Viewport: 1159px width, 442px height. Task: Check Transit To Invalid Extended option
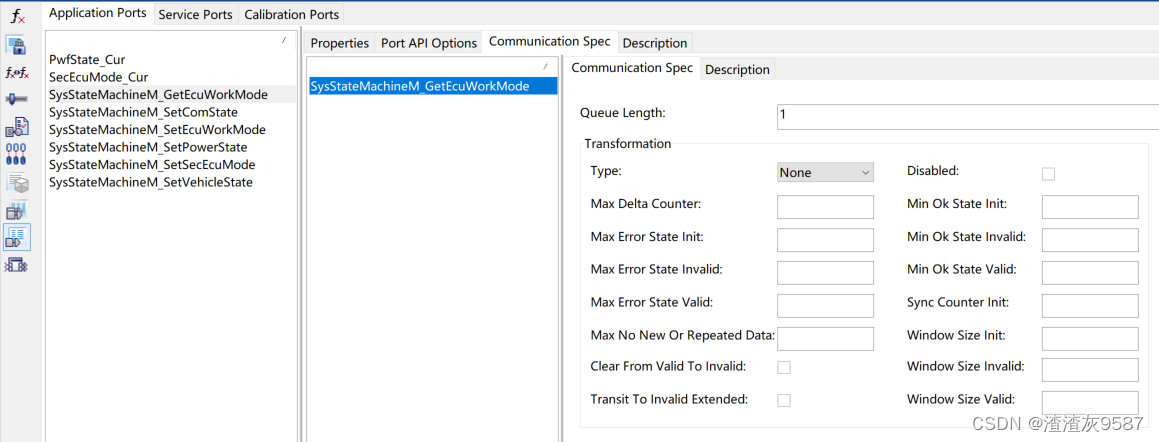[x=784, y=400]
